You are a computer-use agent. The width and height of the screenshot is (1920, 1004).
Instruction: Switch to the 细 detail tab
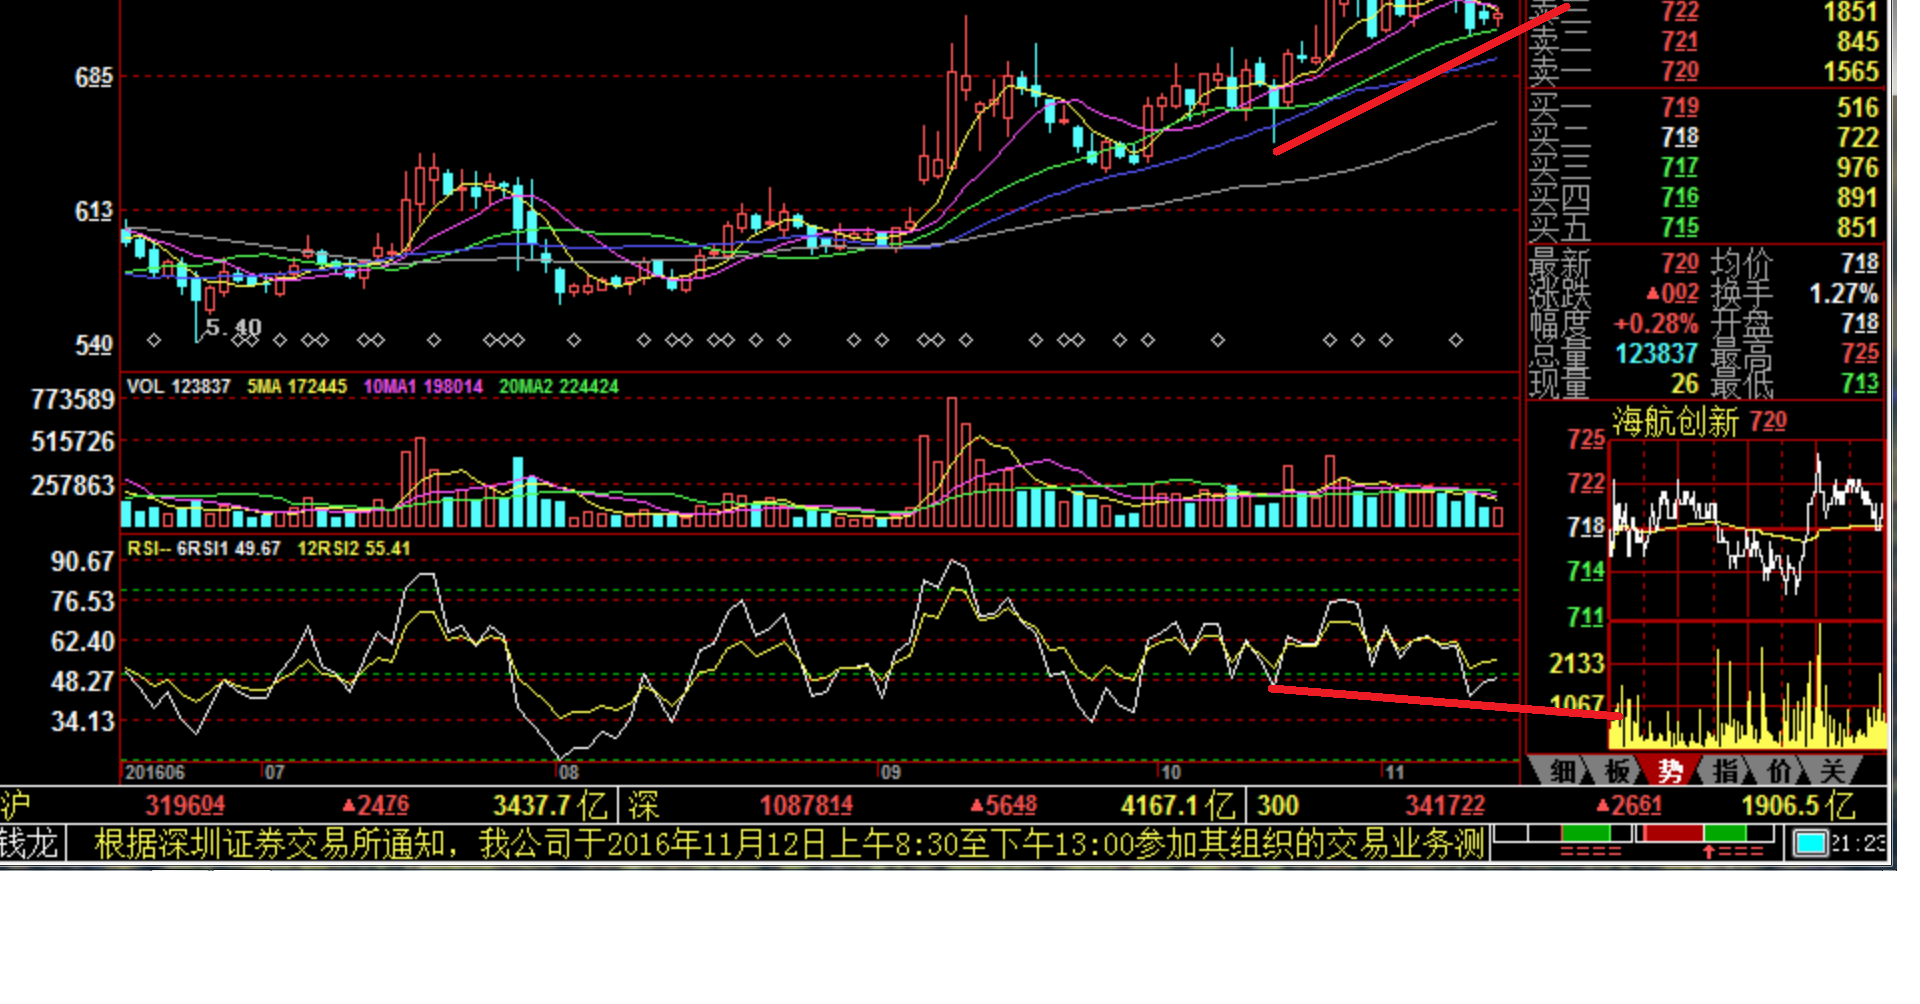pos(1563,771)
